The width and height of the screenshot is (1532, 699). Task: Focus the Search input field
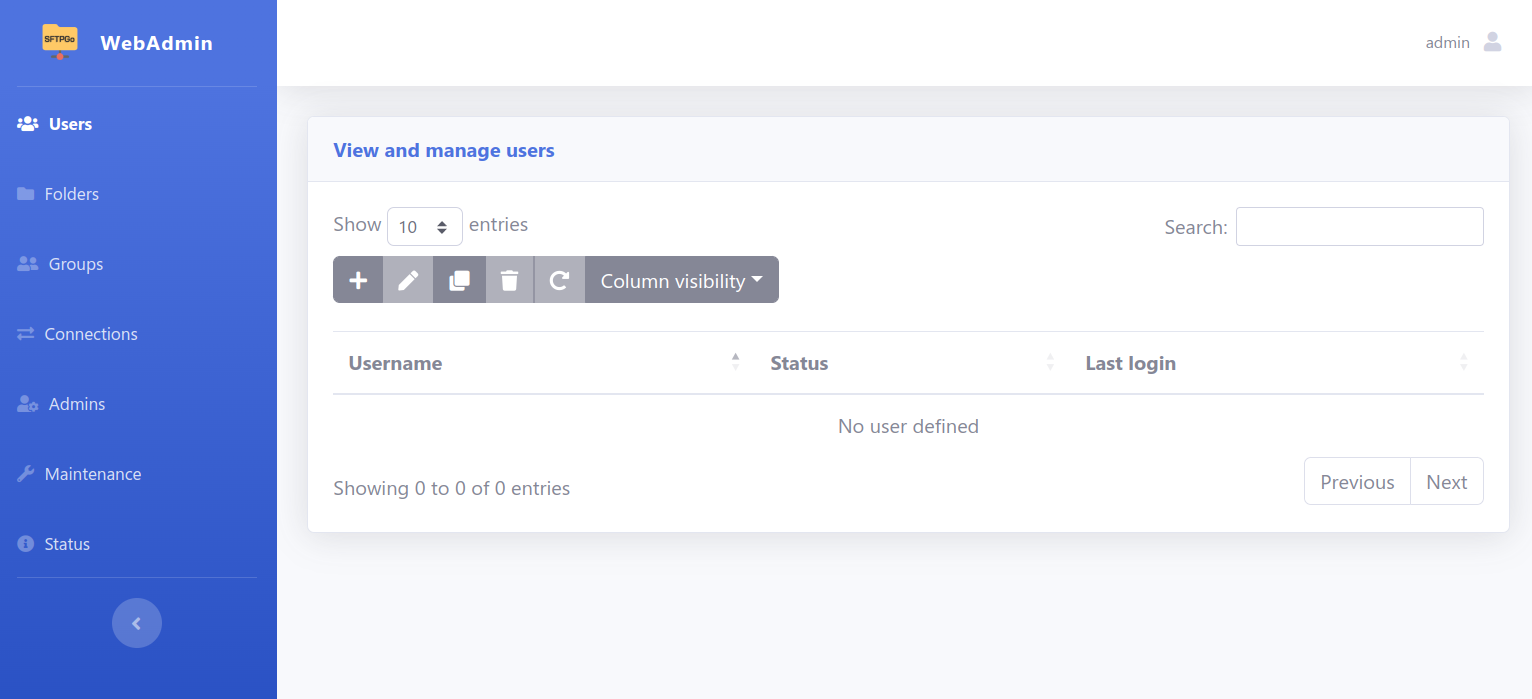1359,226
